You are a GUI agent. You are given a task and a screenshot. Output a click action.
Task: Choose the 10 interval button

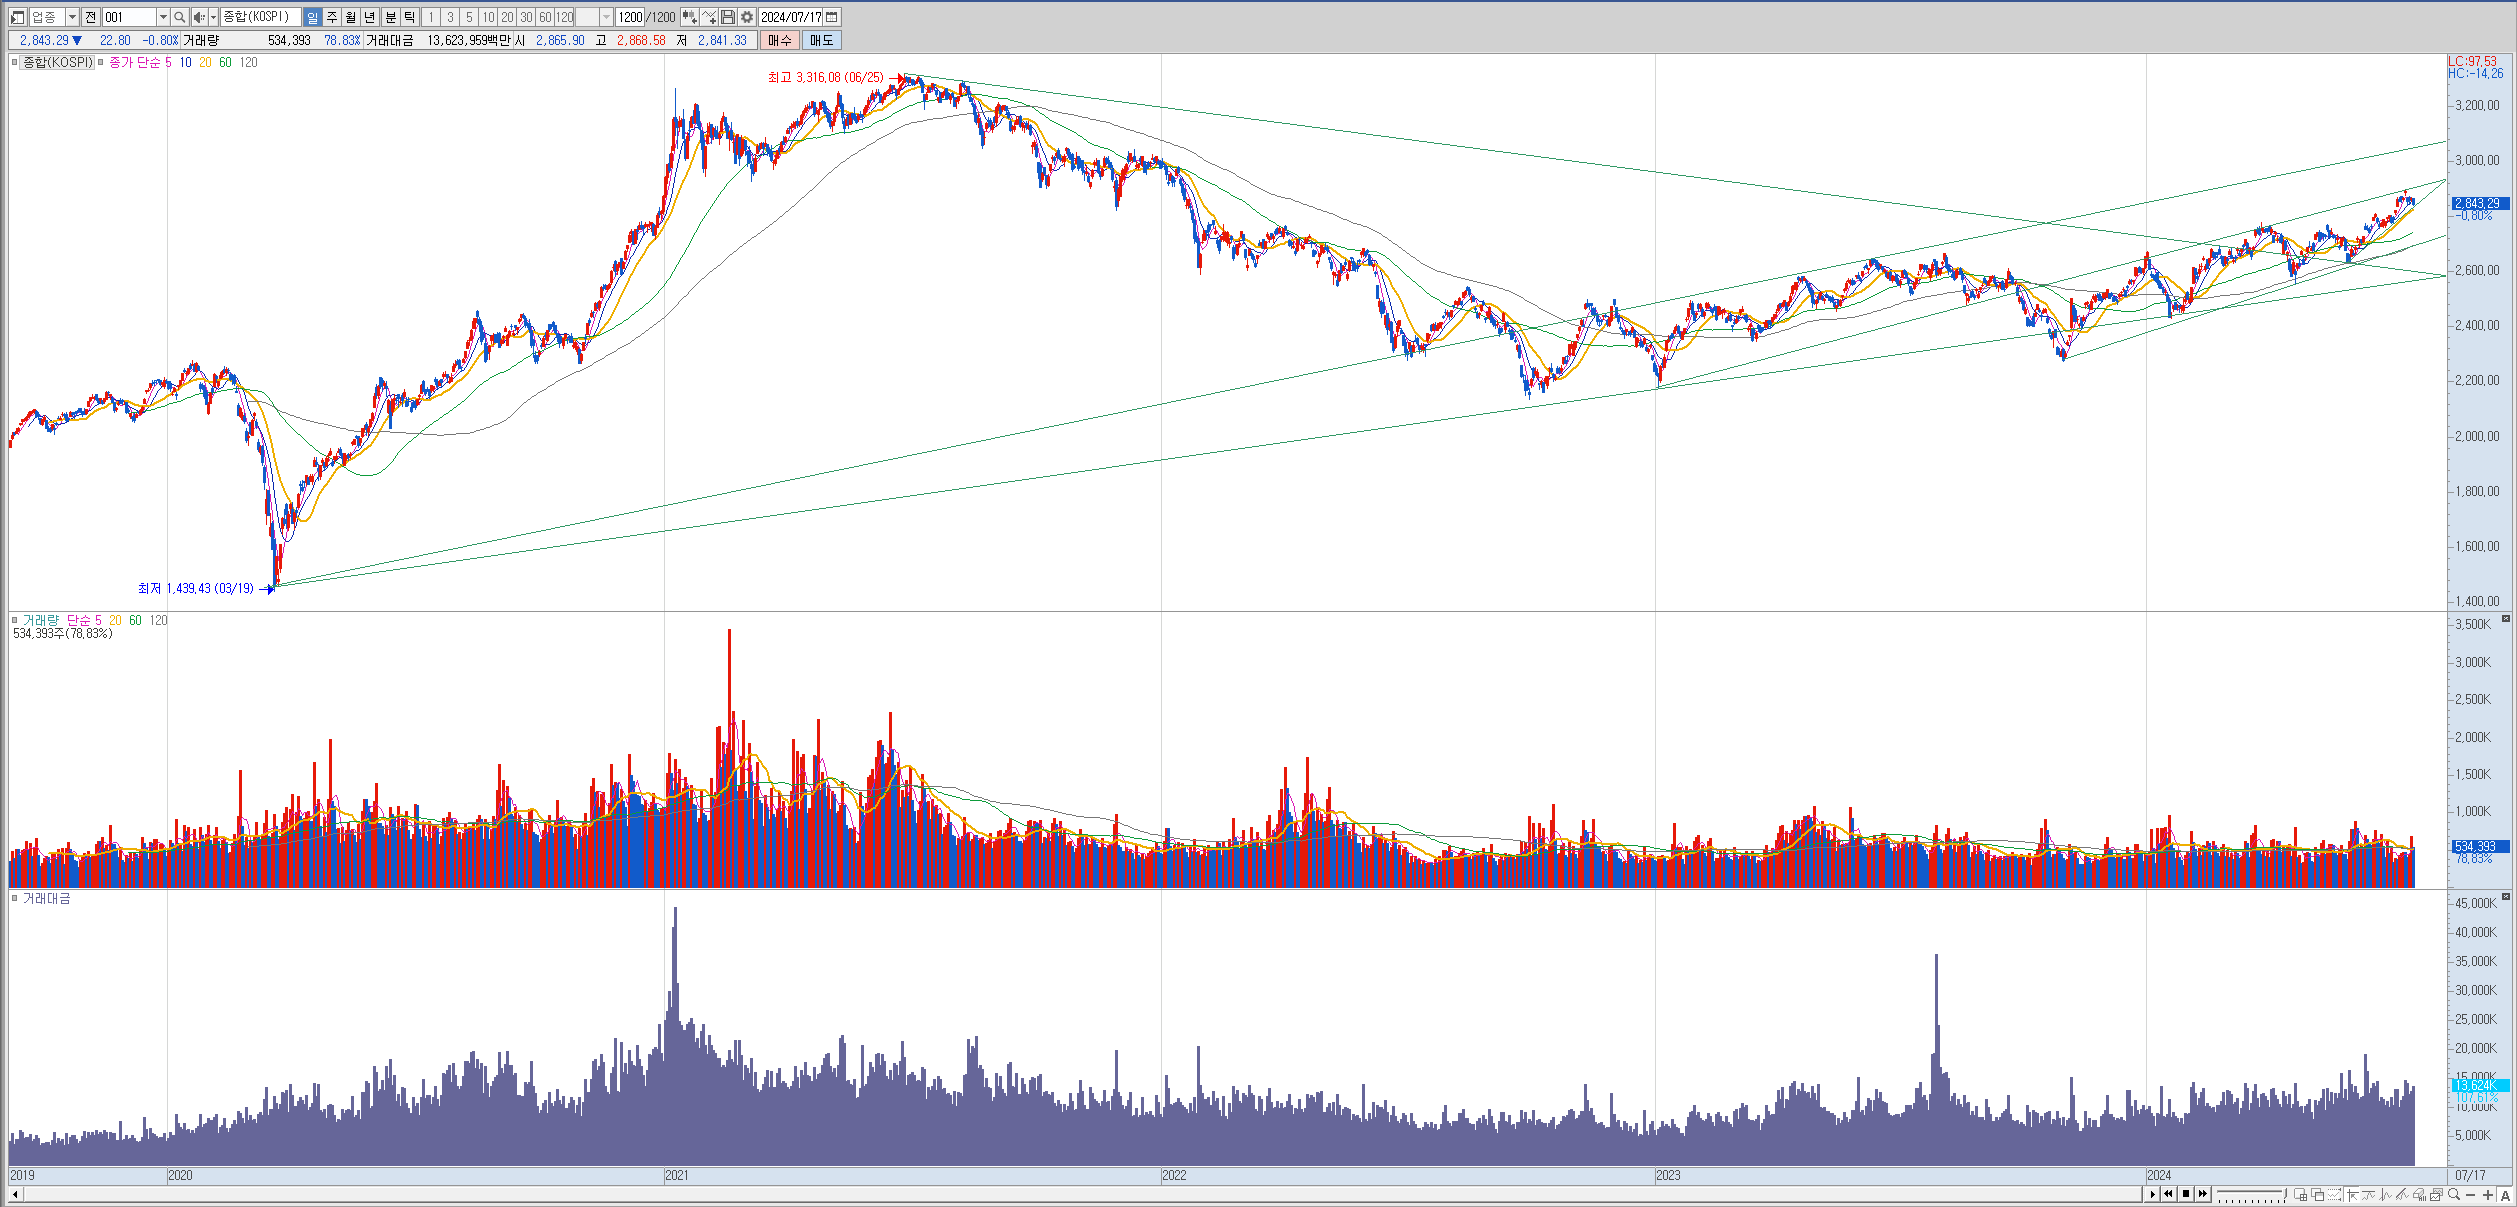click(x=488, y=17)
